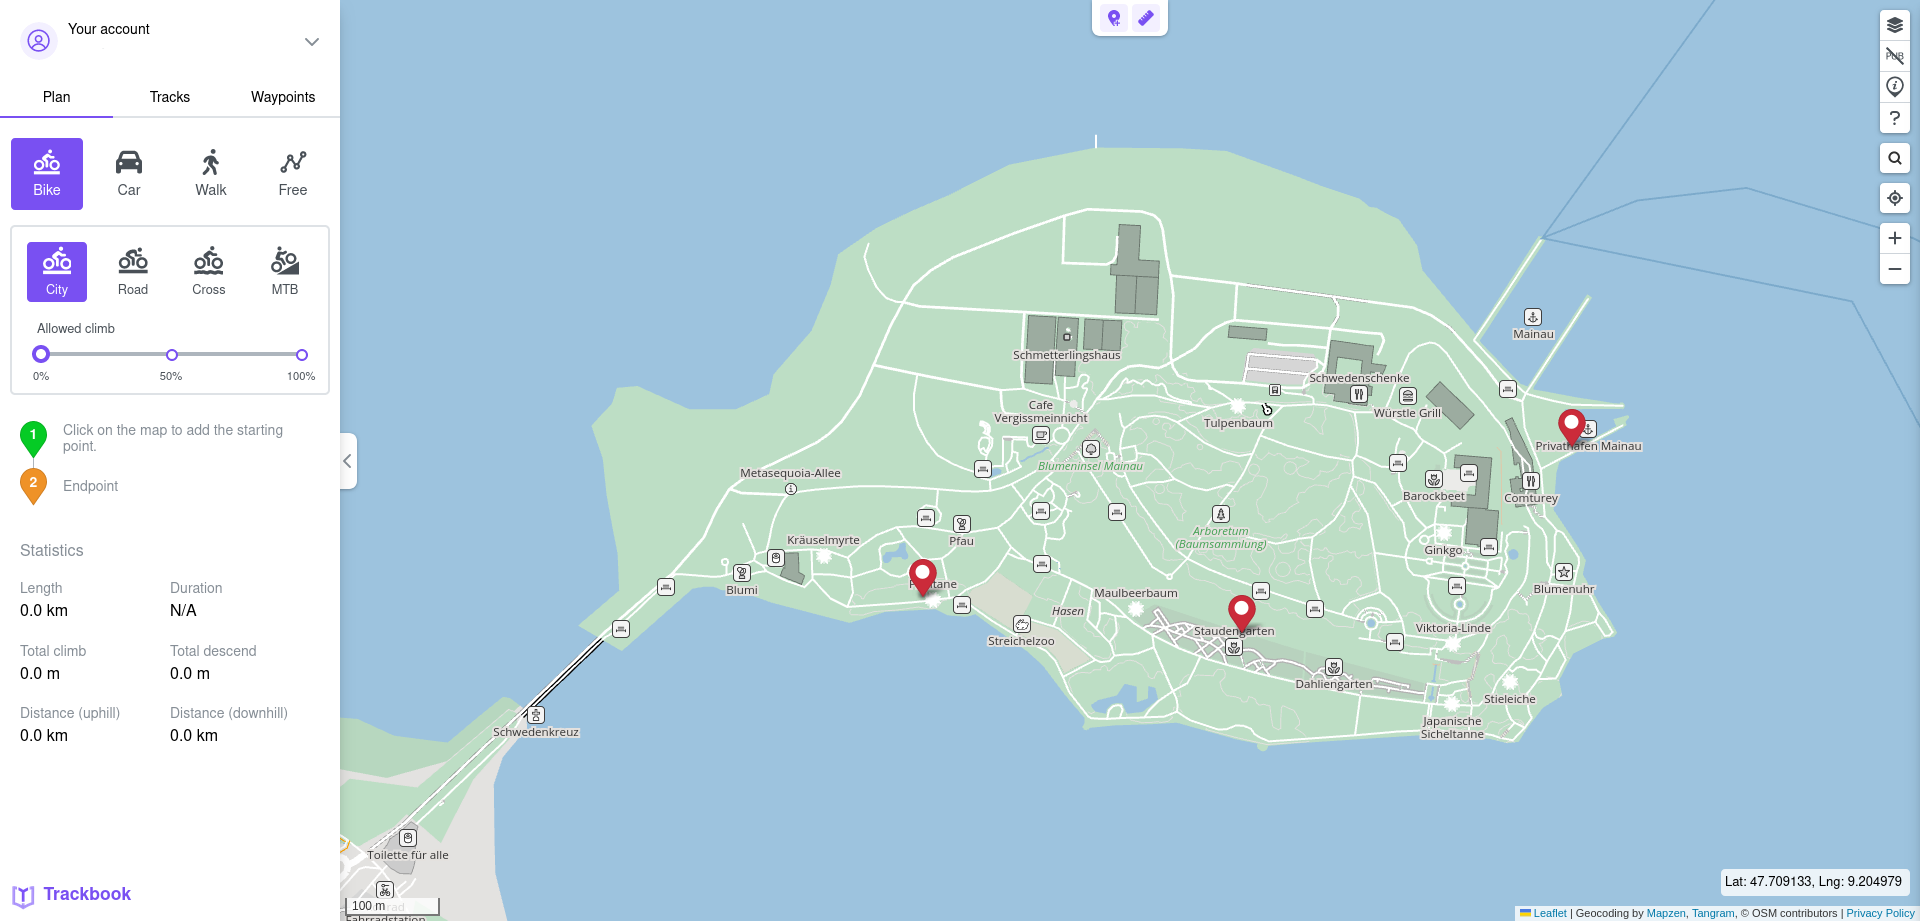Collapse the left sidebar panel
Screen dimensions: 1920x921
[x=347, y=461]
